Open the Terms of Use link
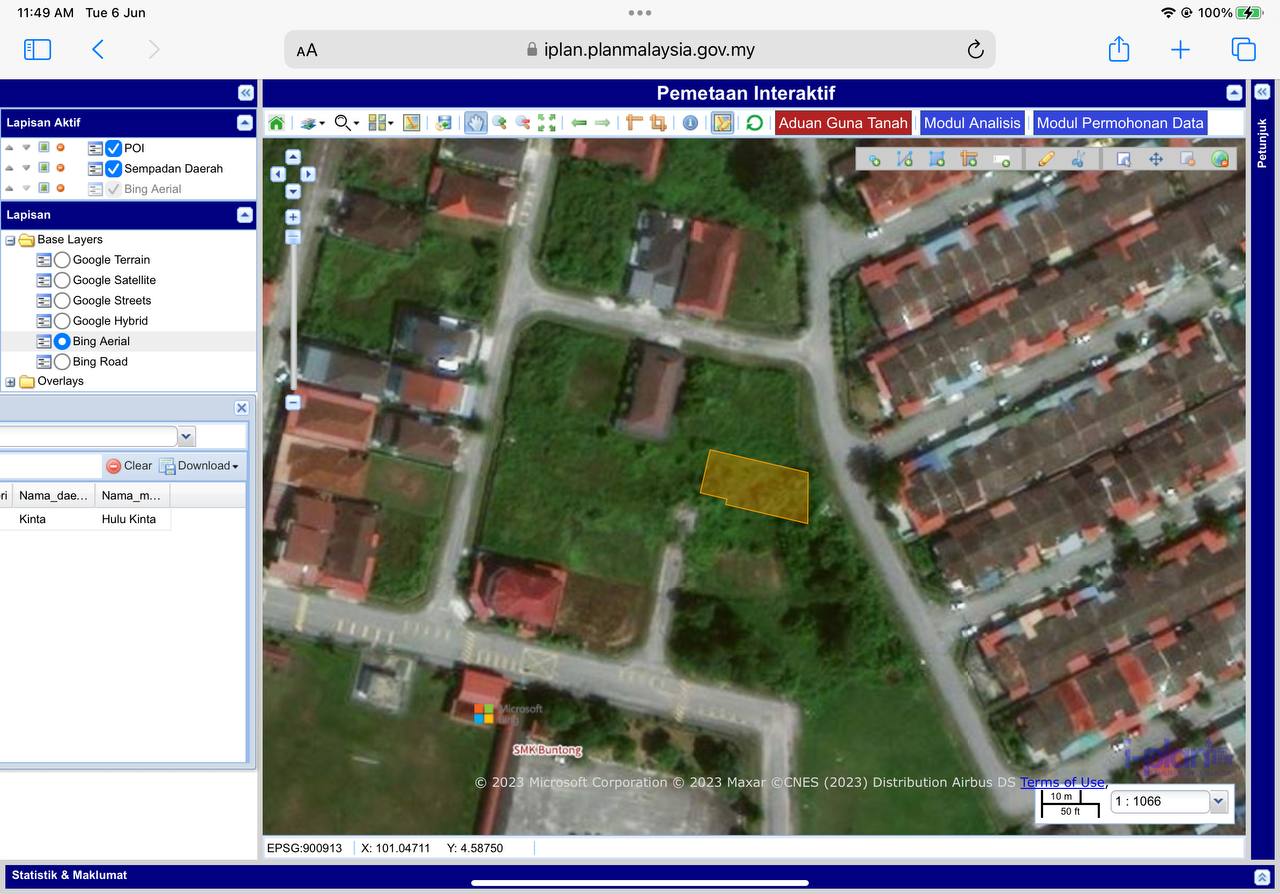Viewport: 1280px width, 894px height. coord(1062,782)
